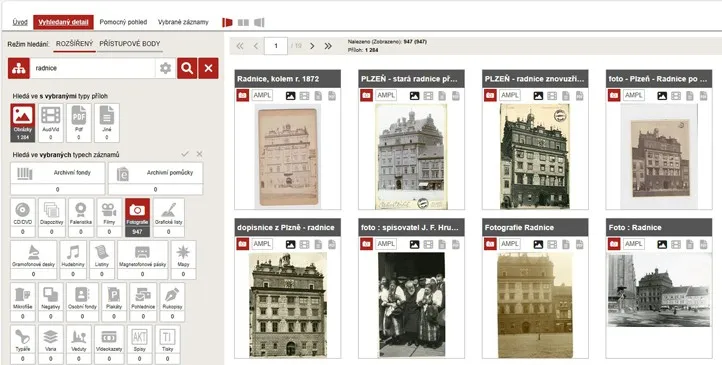Toggle Fotografie record type filter
The width and height of the screenshot is (722, 365).
click(137, 217)
